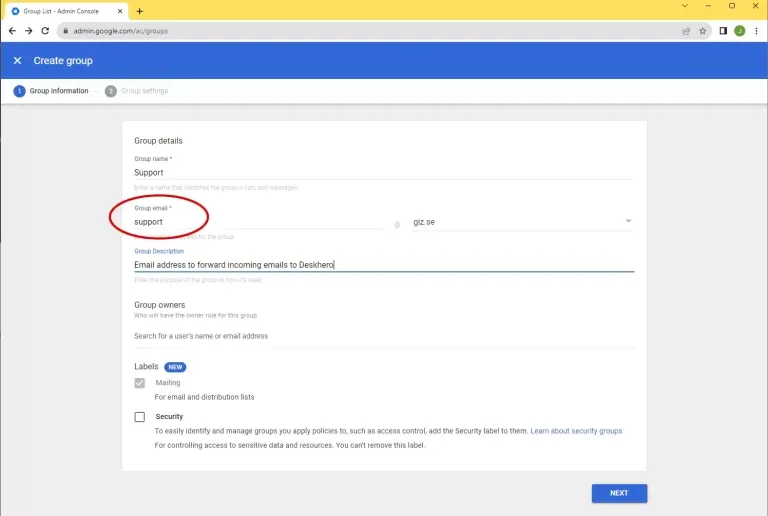768x516 pixels.
Task: Go to step 1 Group information
Action: point(51,91)
